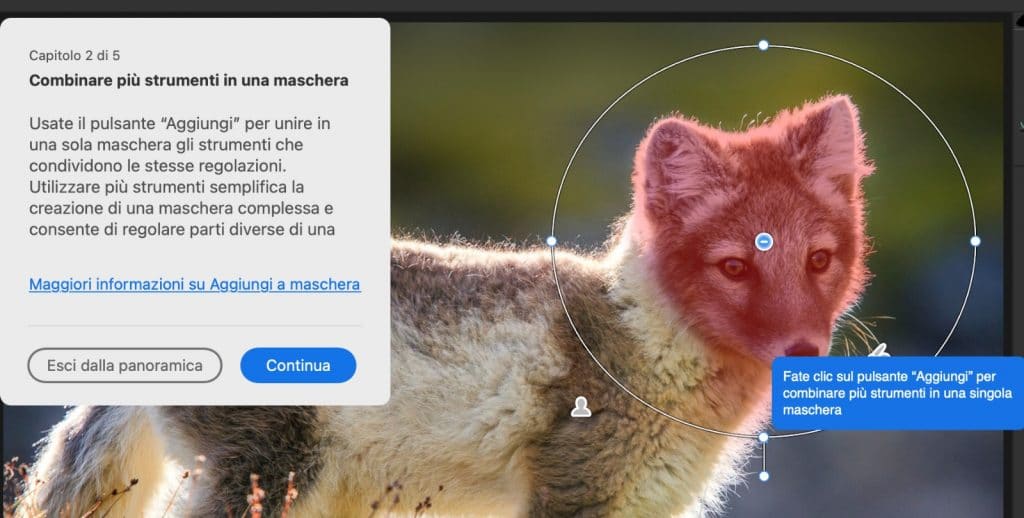This screenshot has width=1024, height=518.
Task: Click the 'Capitolo 2 di 5' text
Action: click(x=74, y=56)
